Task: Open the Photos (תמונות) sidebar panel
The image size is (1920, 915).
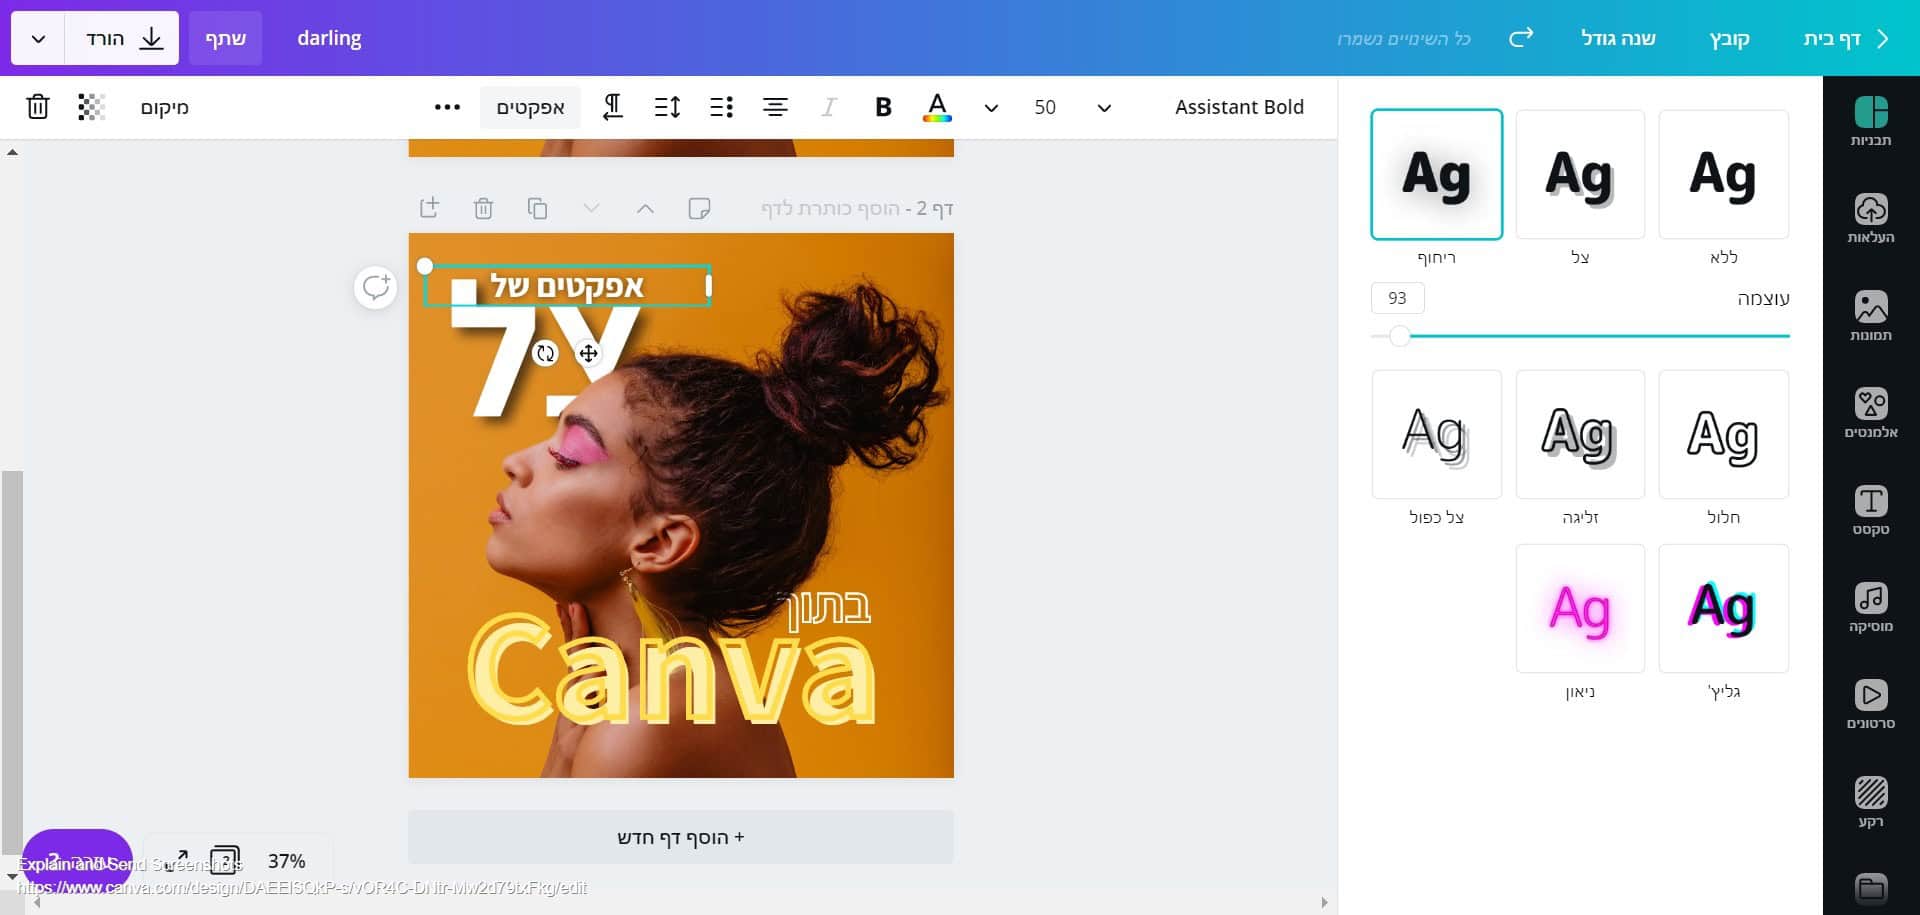Action: pos(1870,316)
